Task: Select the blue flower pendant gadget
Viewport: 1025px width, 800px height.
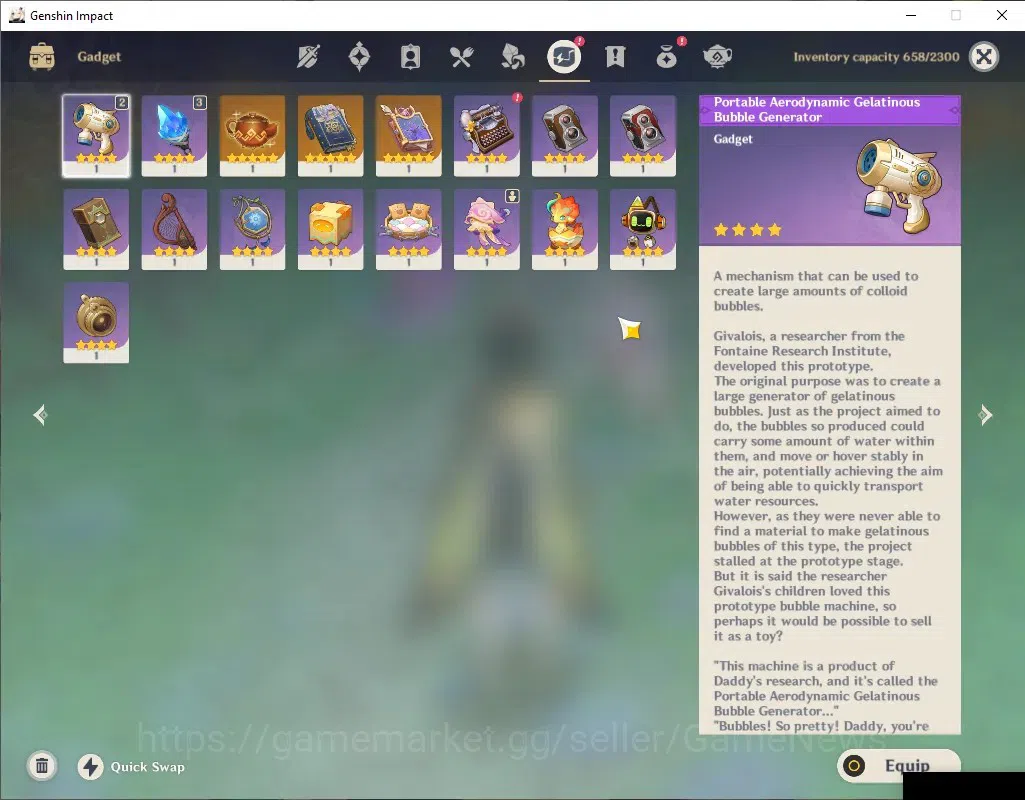Action: tap(252, 229)
